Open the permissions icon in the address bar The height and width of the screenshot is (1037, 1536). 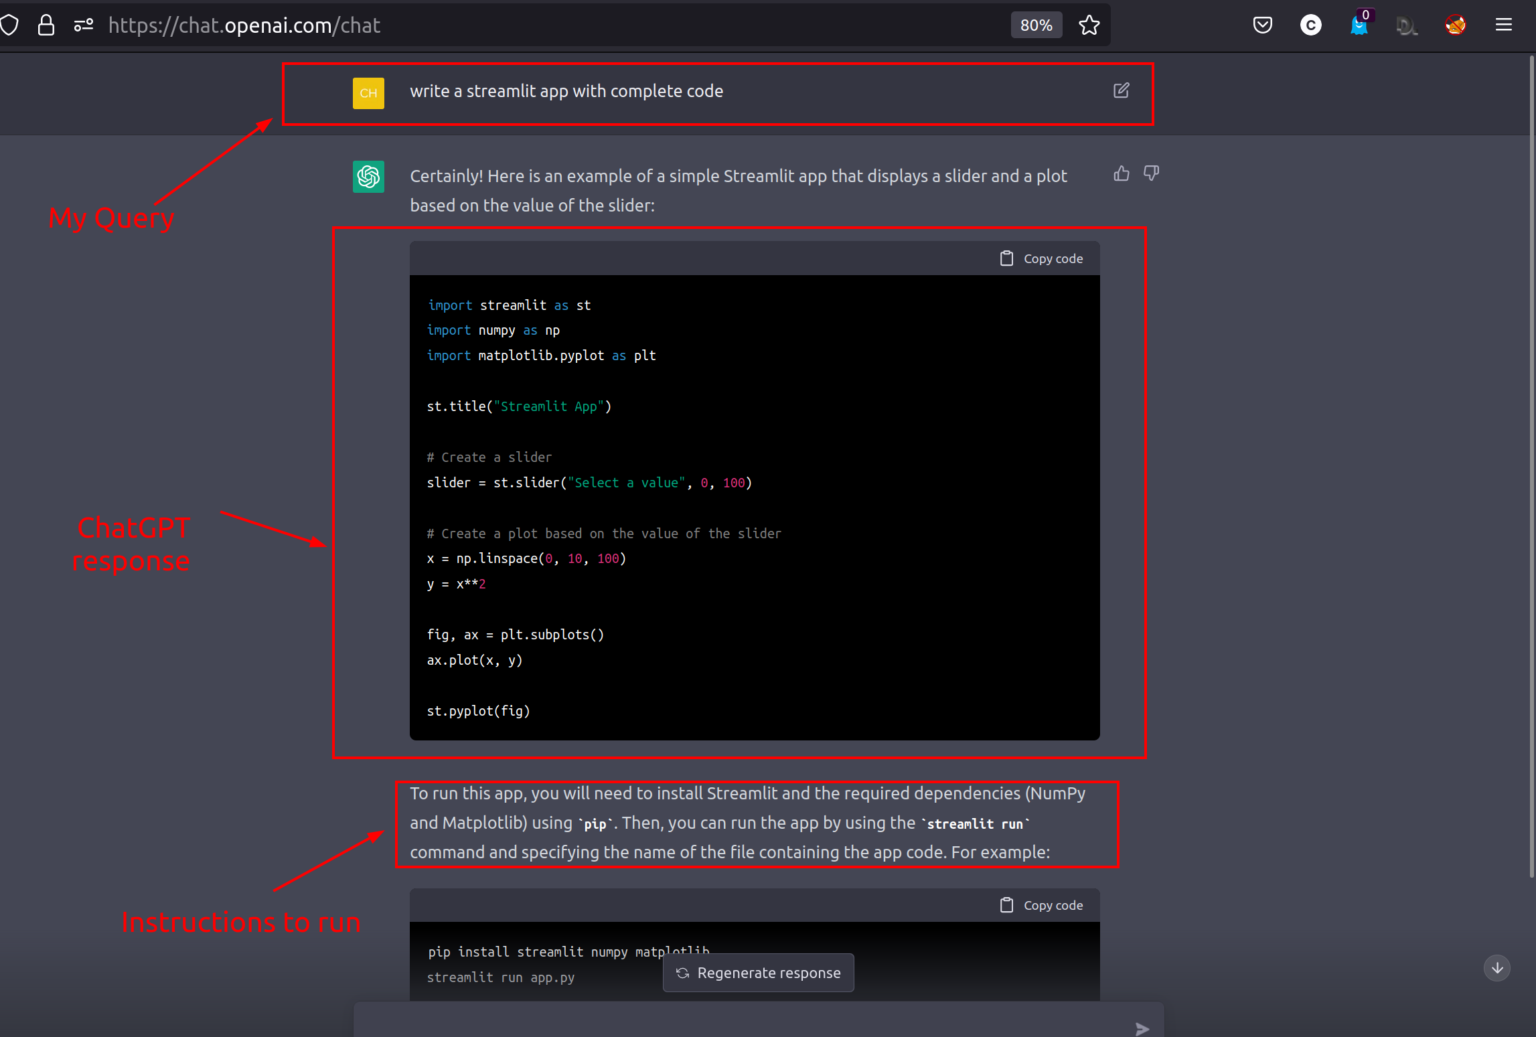[x=83, y=24]
